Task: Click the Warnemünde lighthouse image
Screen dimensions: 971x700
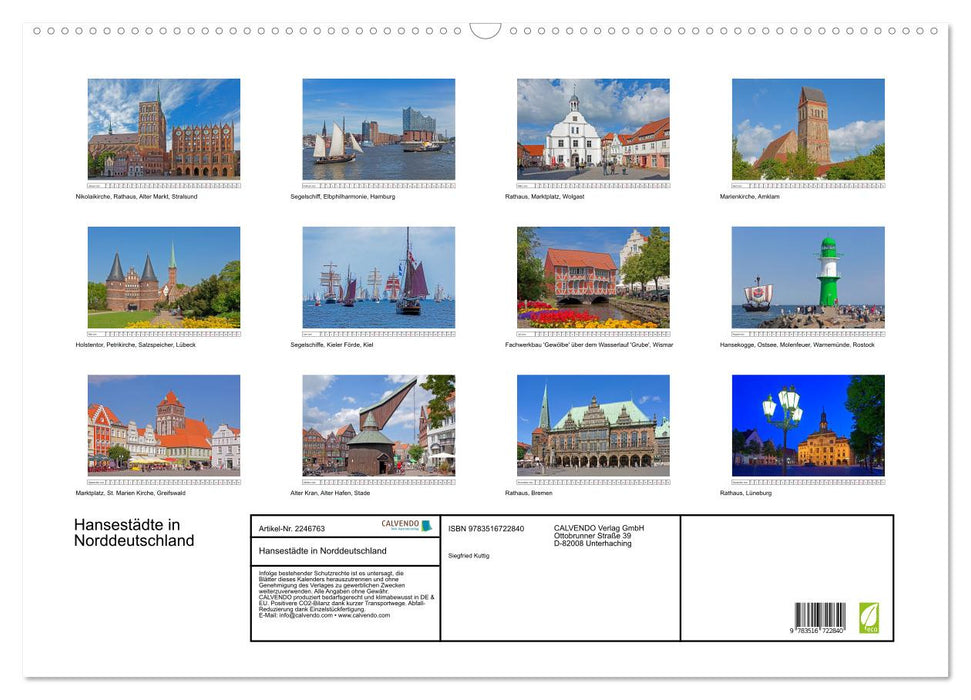Action: [x=808, y=278]
